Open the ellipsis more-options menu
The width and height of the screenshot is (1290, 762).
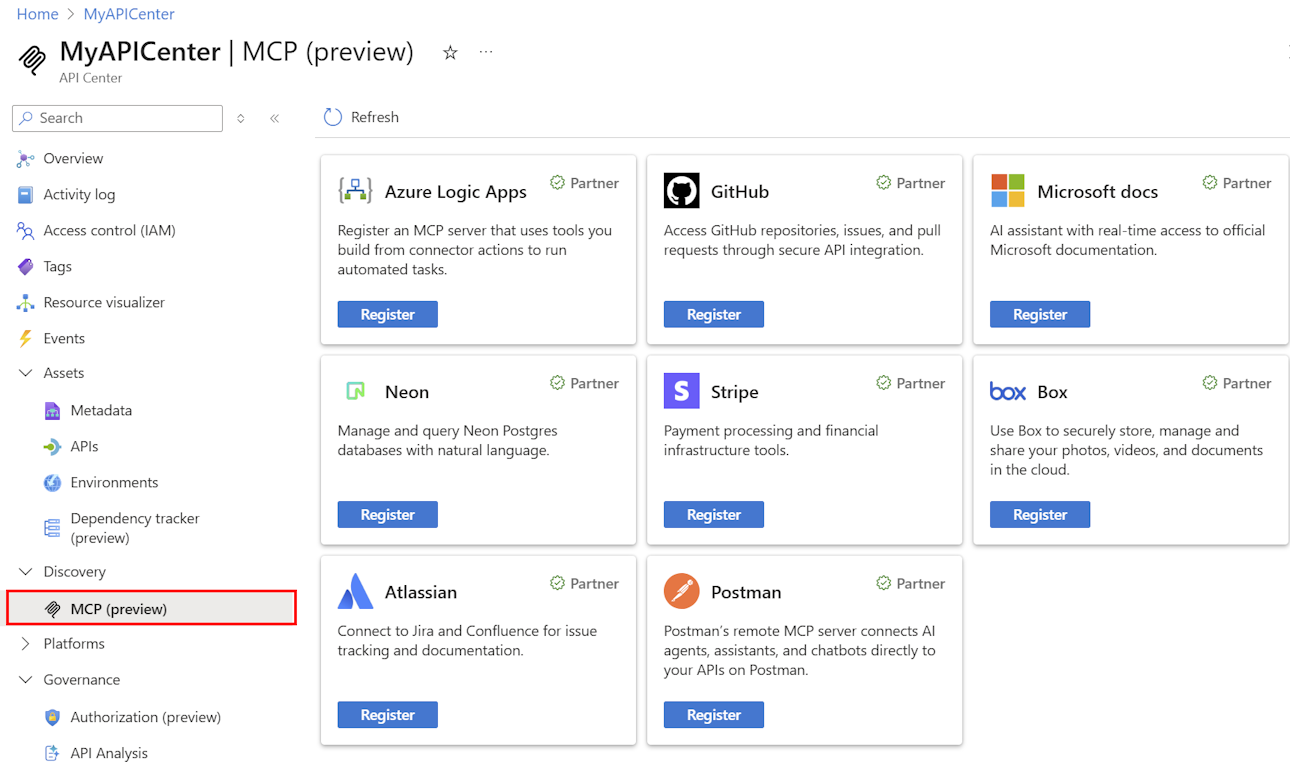(486, 52)
